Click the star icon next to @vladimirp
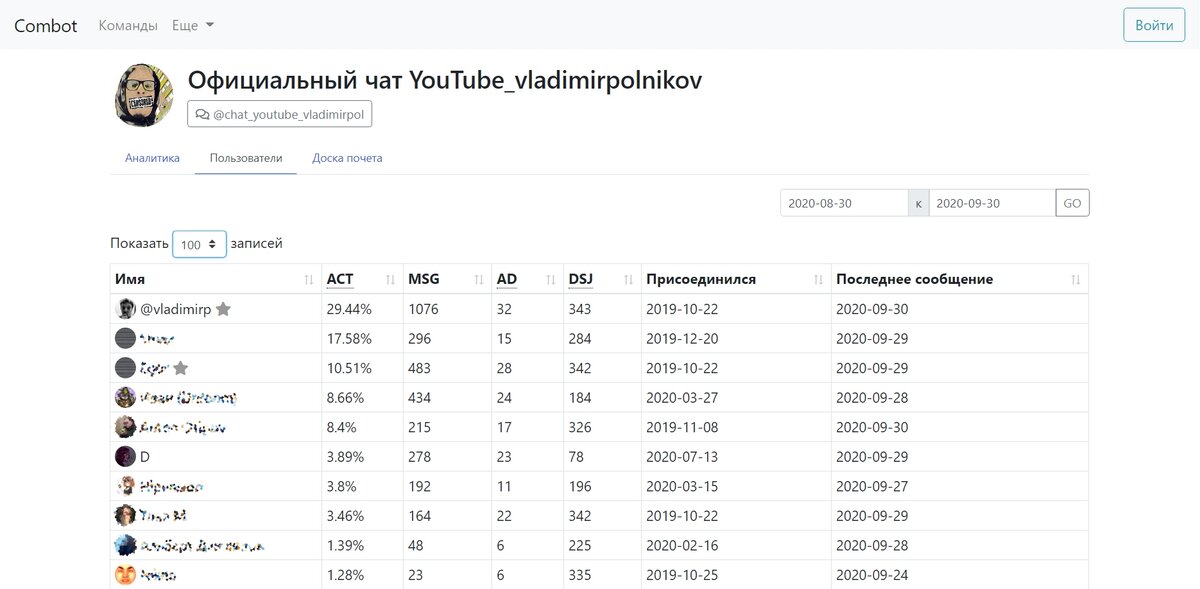This screenshot has width=1200, height=589. click(x=223, y=310)
